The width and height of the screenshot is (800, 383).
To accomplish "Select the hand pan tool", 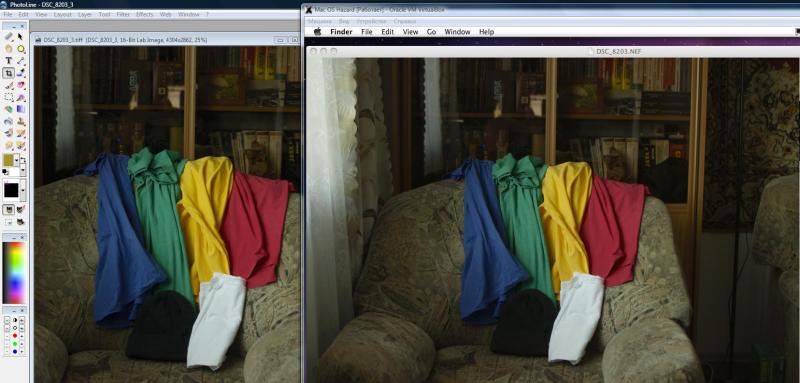I will coord(8,48).
